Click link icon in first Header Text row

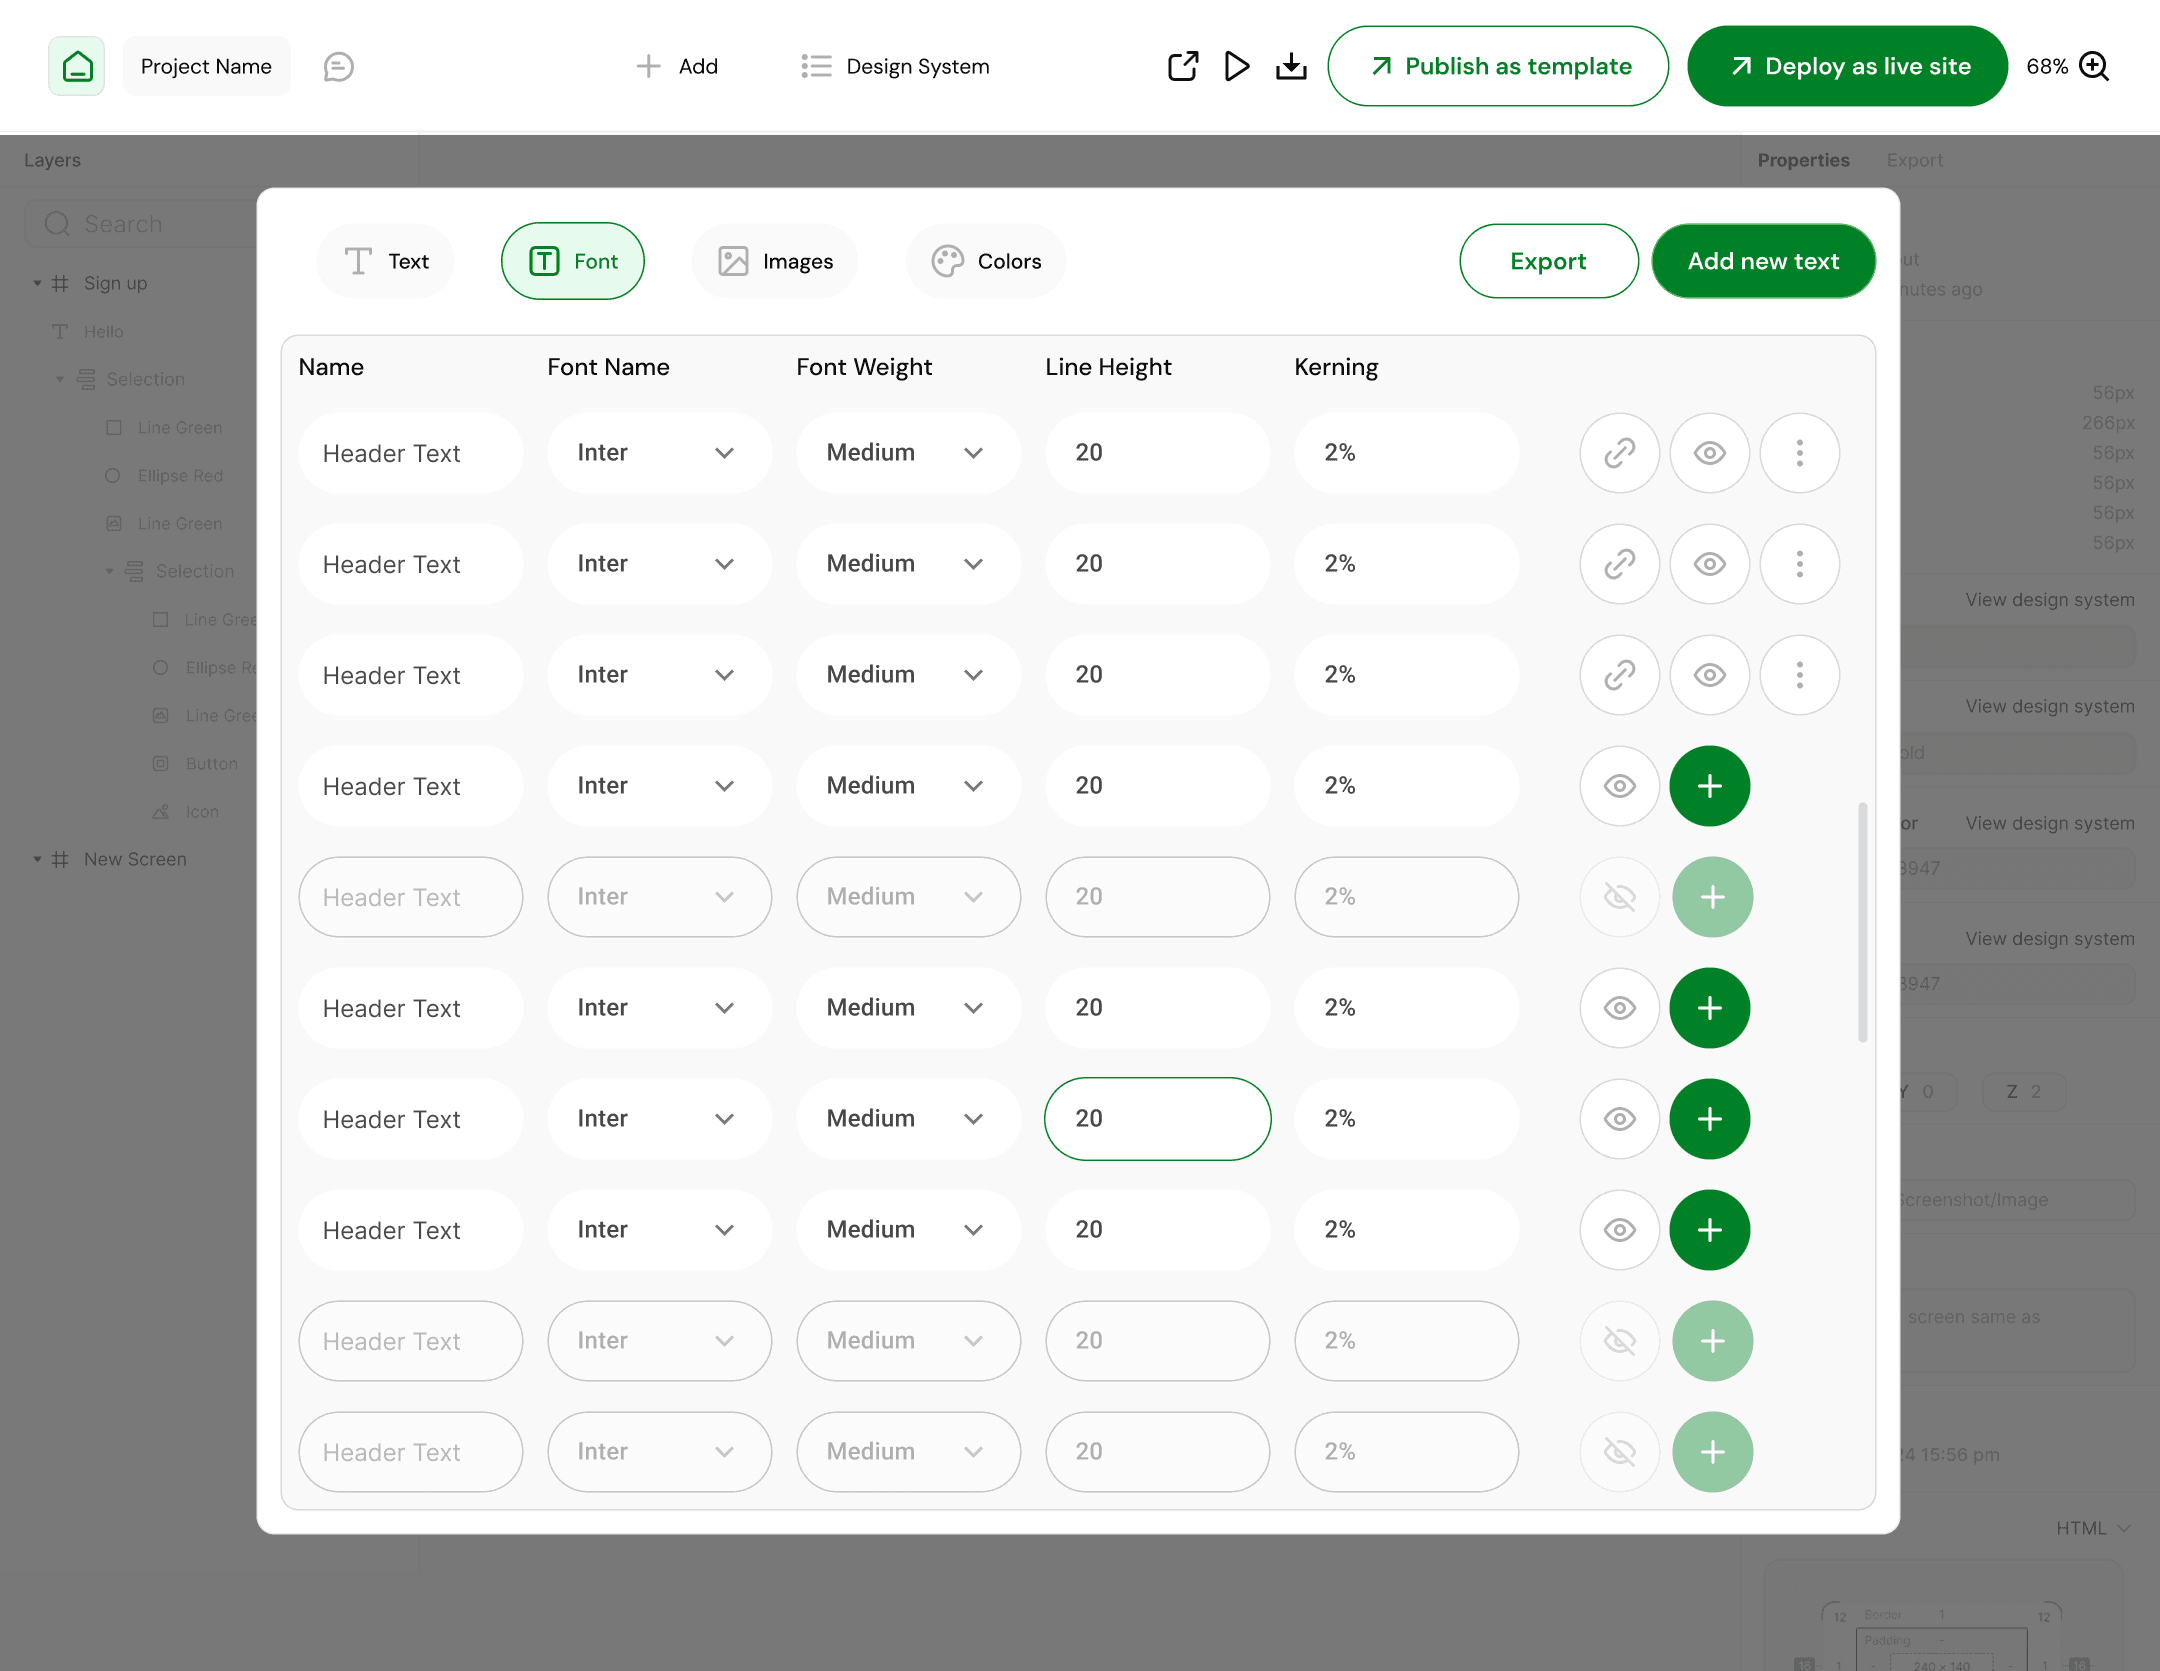tap(1619, 453)
